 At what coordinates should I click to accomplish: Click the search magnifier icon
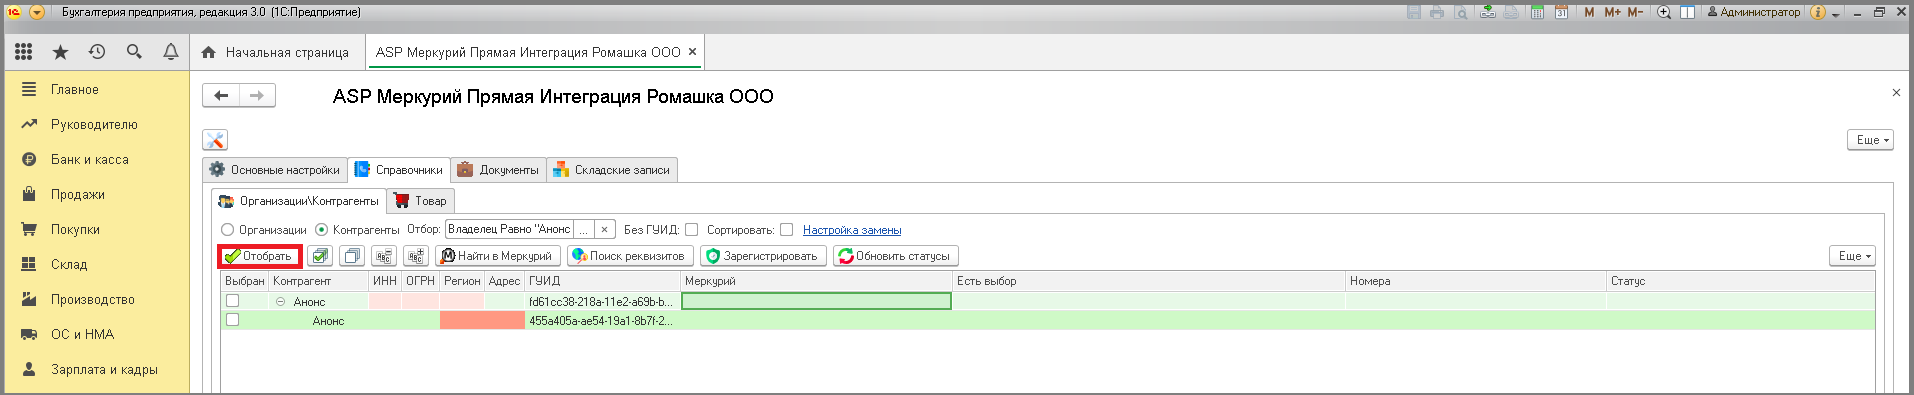point(134,52)
